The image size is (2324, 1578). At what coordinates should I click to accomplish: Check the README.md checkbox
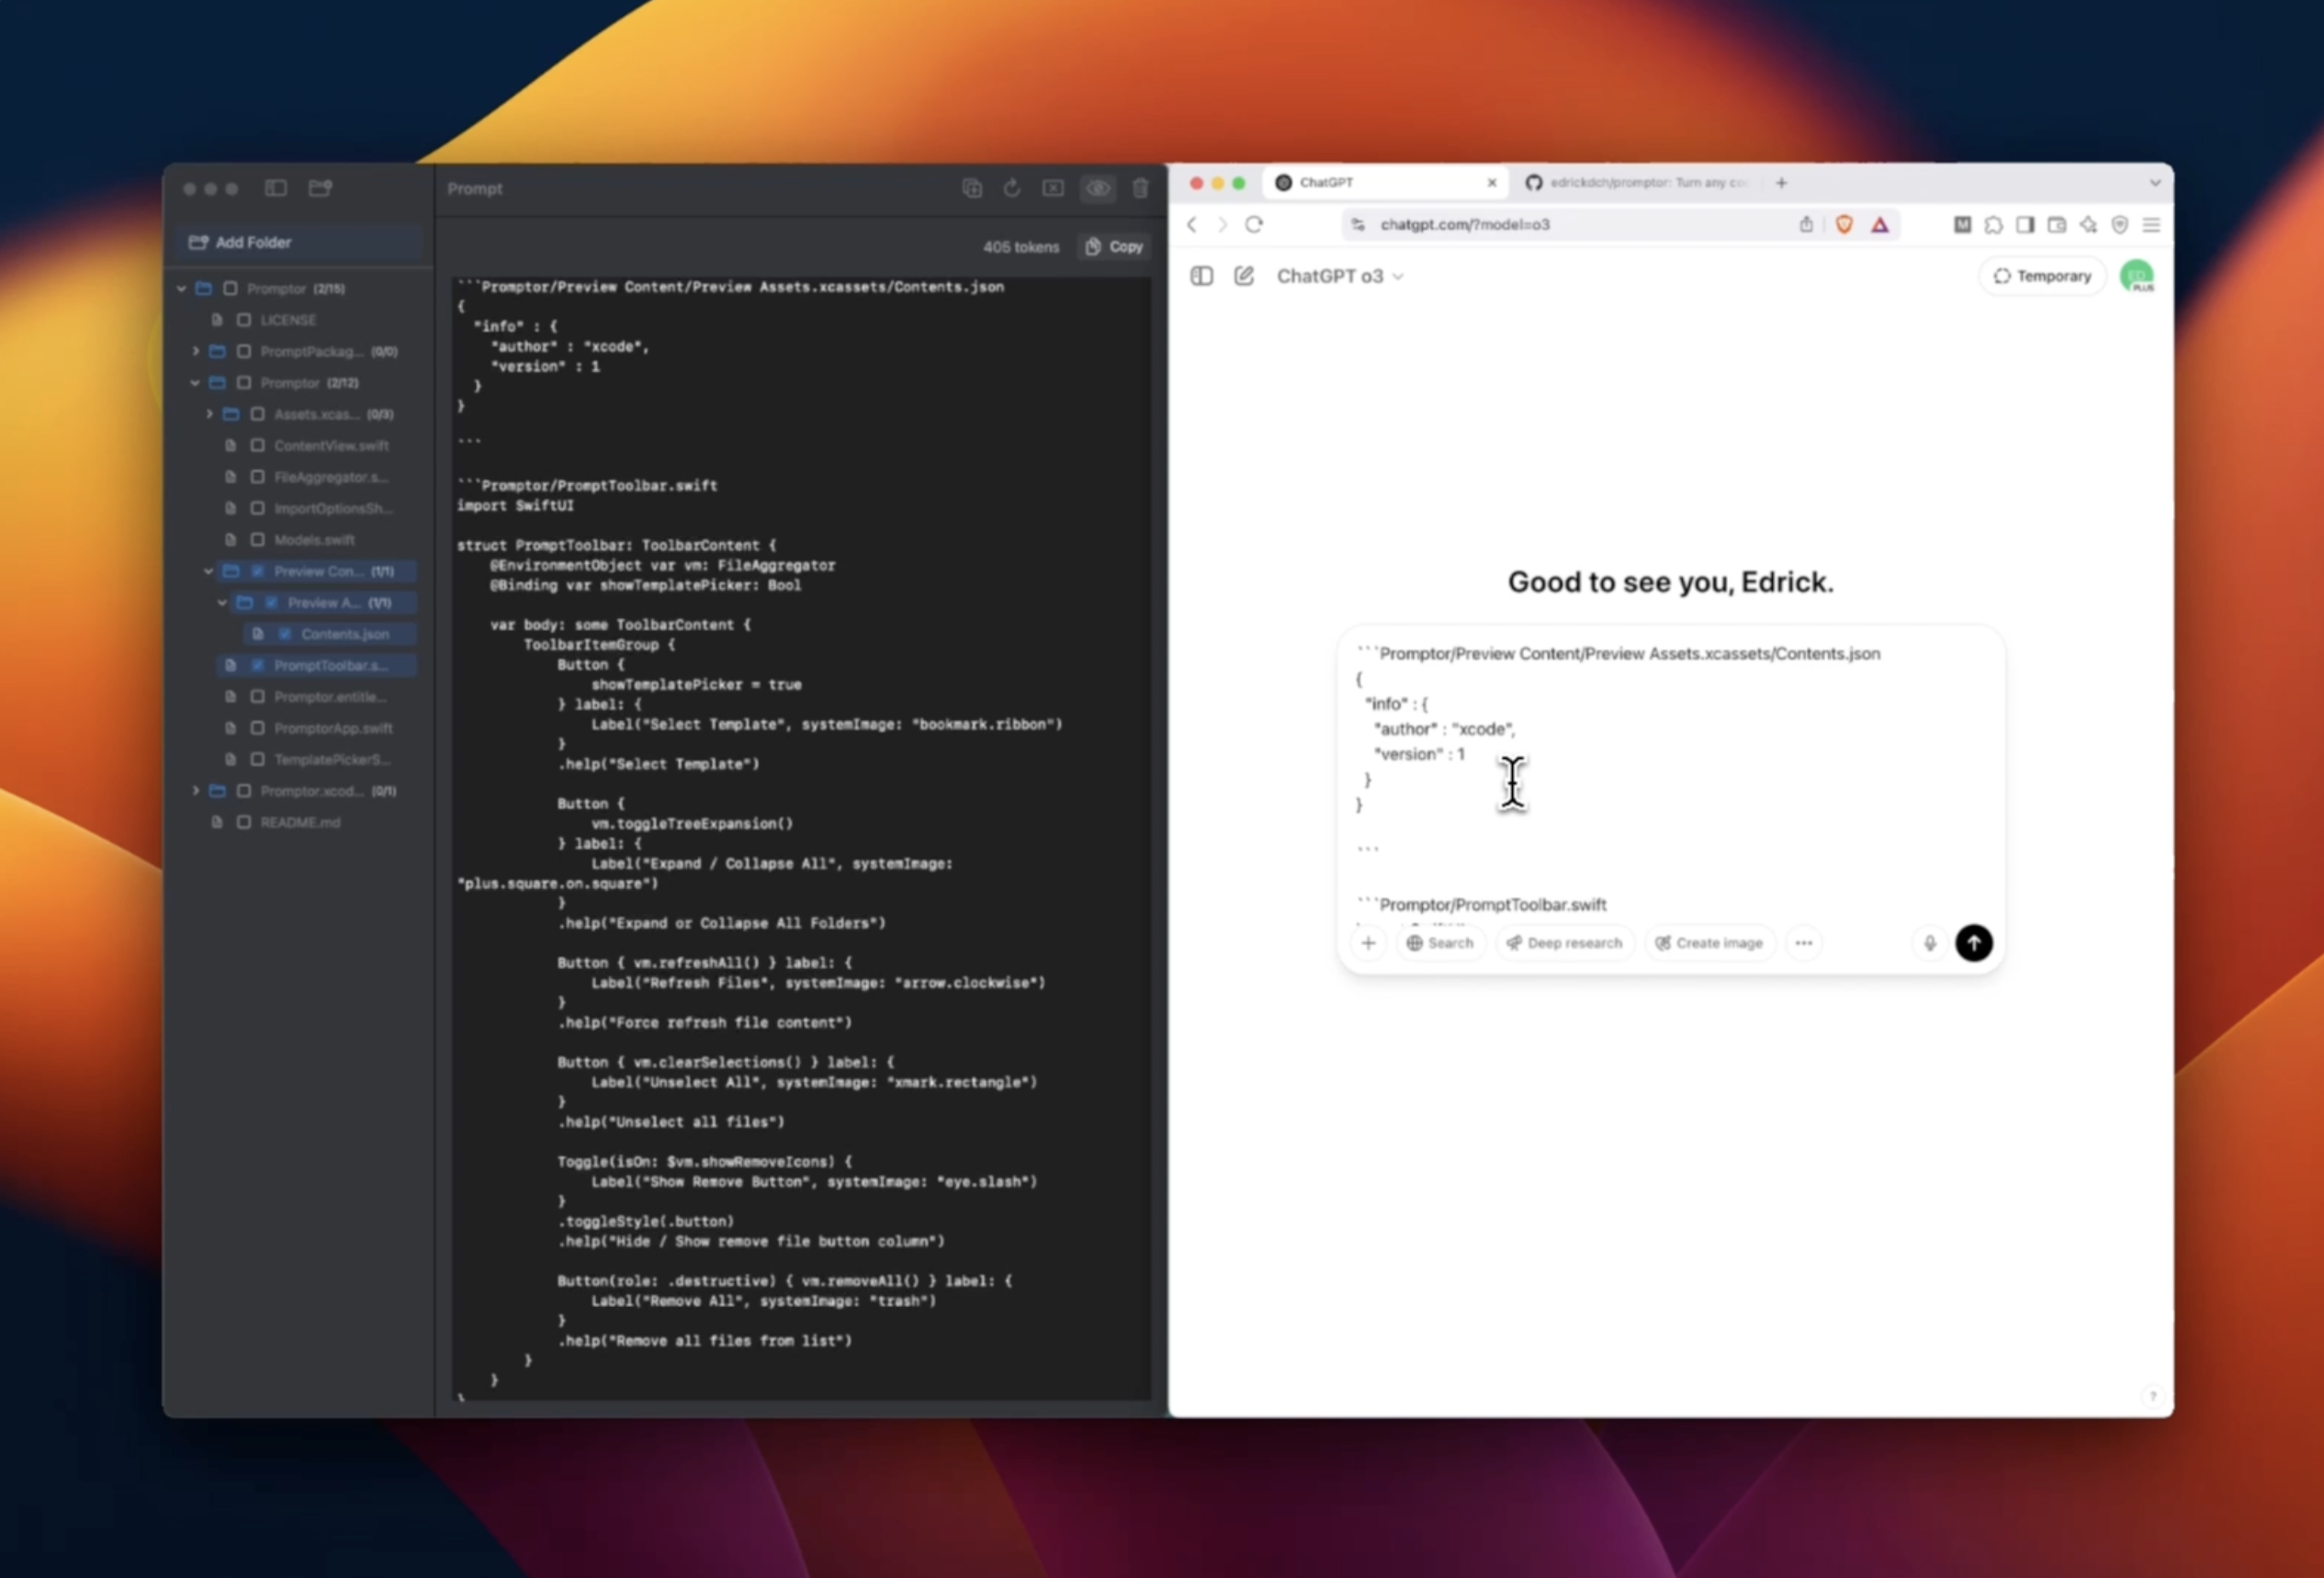click(x=244, y=822)
